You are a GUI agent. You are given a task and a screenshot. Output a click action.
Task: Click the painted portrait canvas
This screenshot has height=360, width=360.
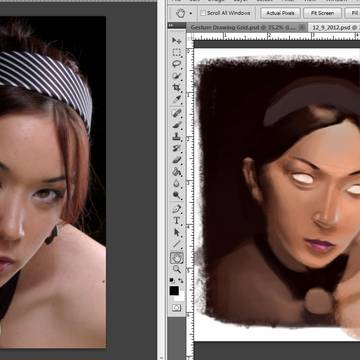(x=277, y=194)
